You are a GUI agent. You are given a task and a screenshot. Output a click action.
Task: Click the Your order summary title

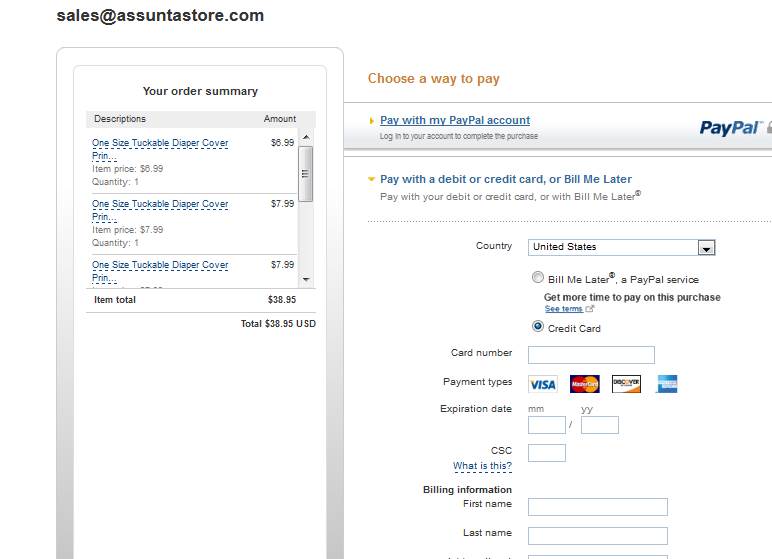200,91
